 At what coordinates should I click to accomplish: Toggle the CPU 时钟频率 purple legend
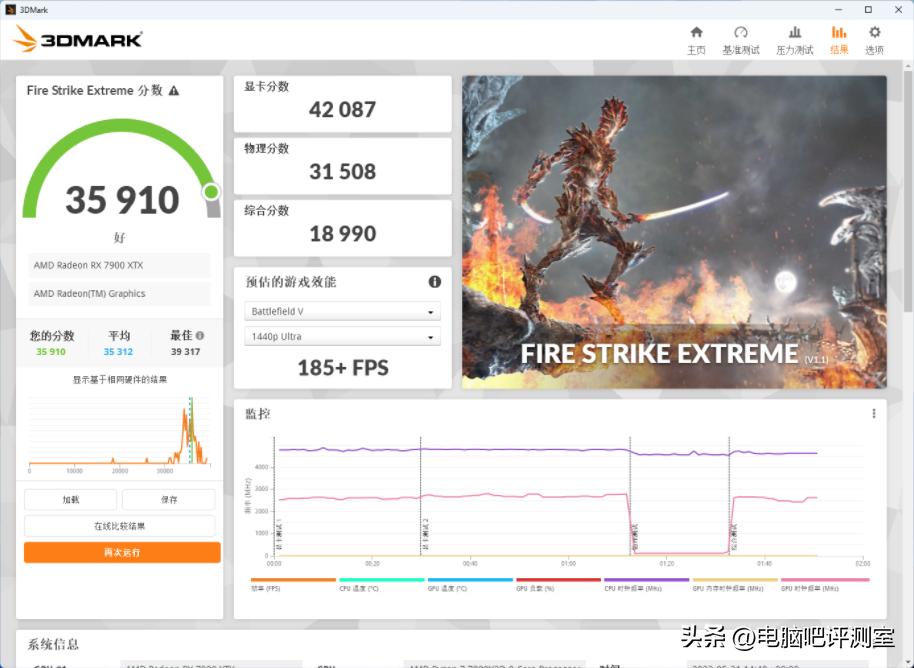click(x=646, y=584)
